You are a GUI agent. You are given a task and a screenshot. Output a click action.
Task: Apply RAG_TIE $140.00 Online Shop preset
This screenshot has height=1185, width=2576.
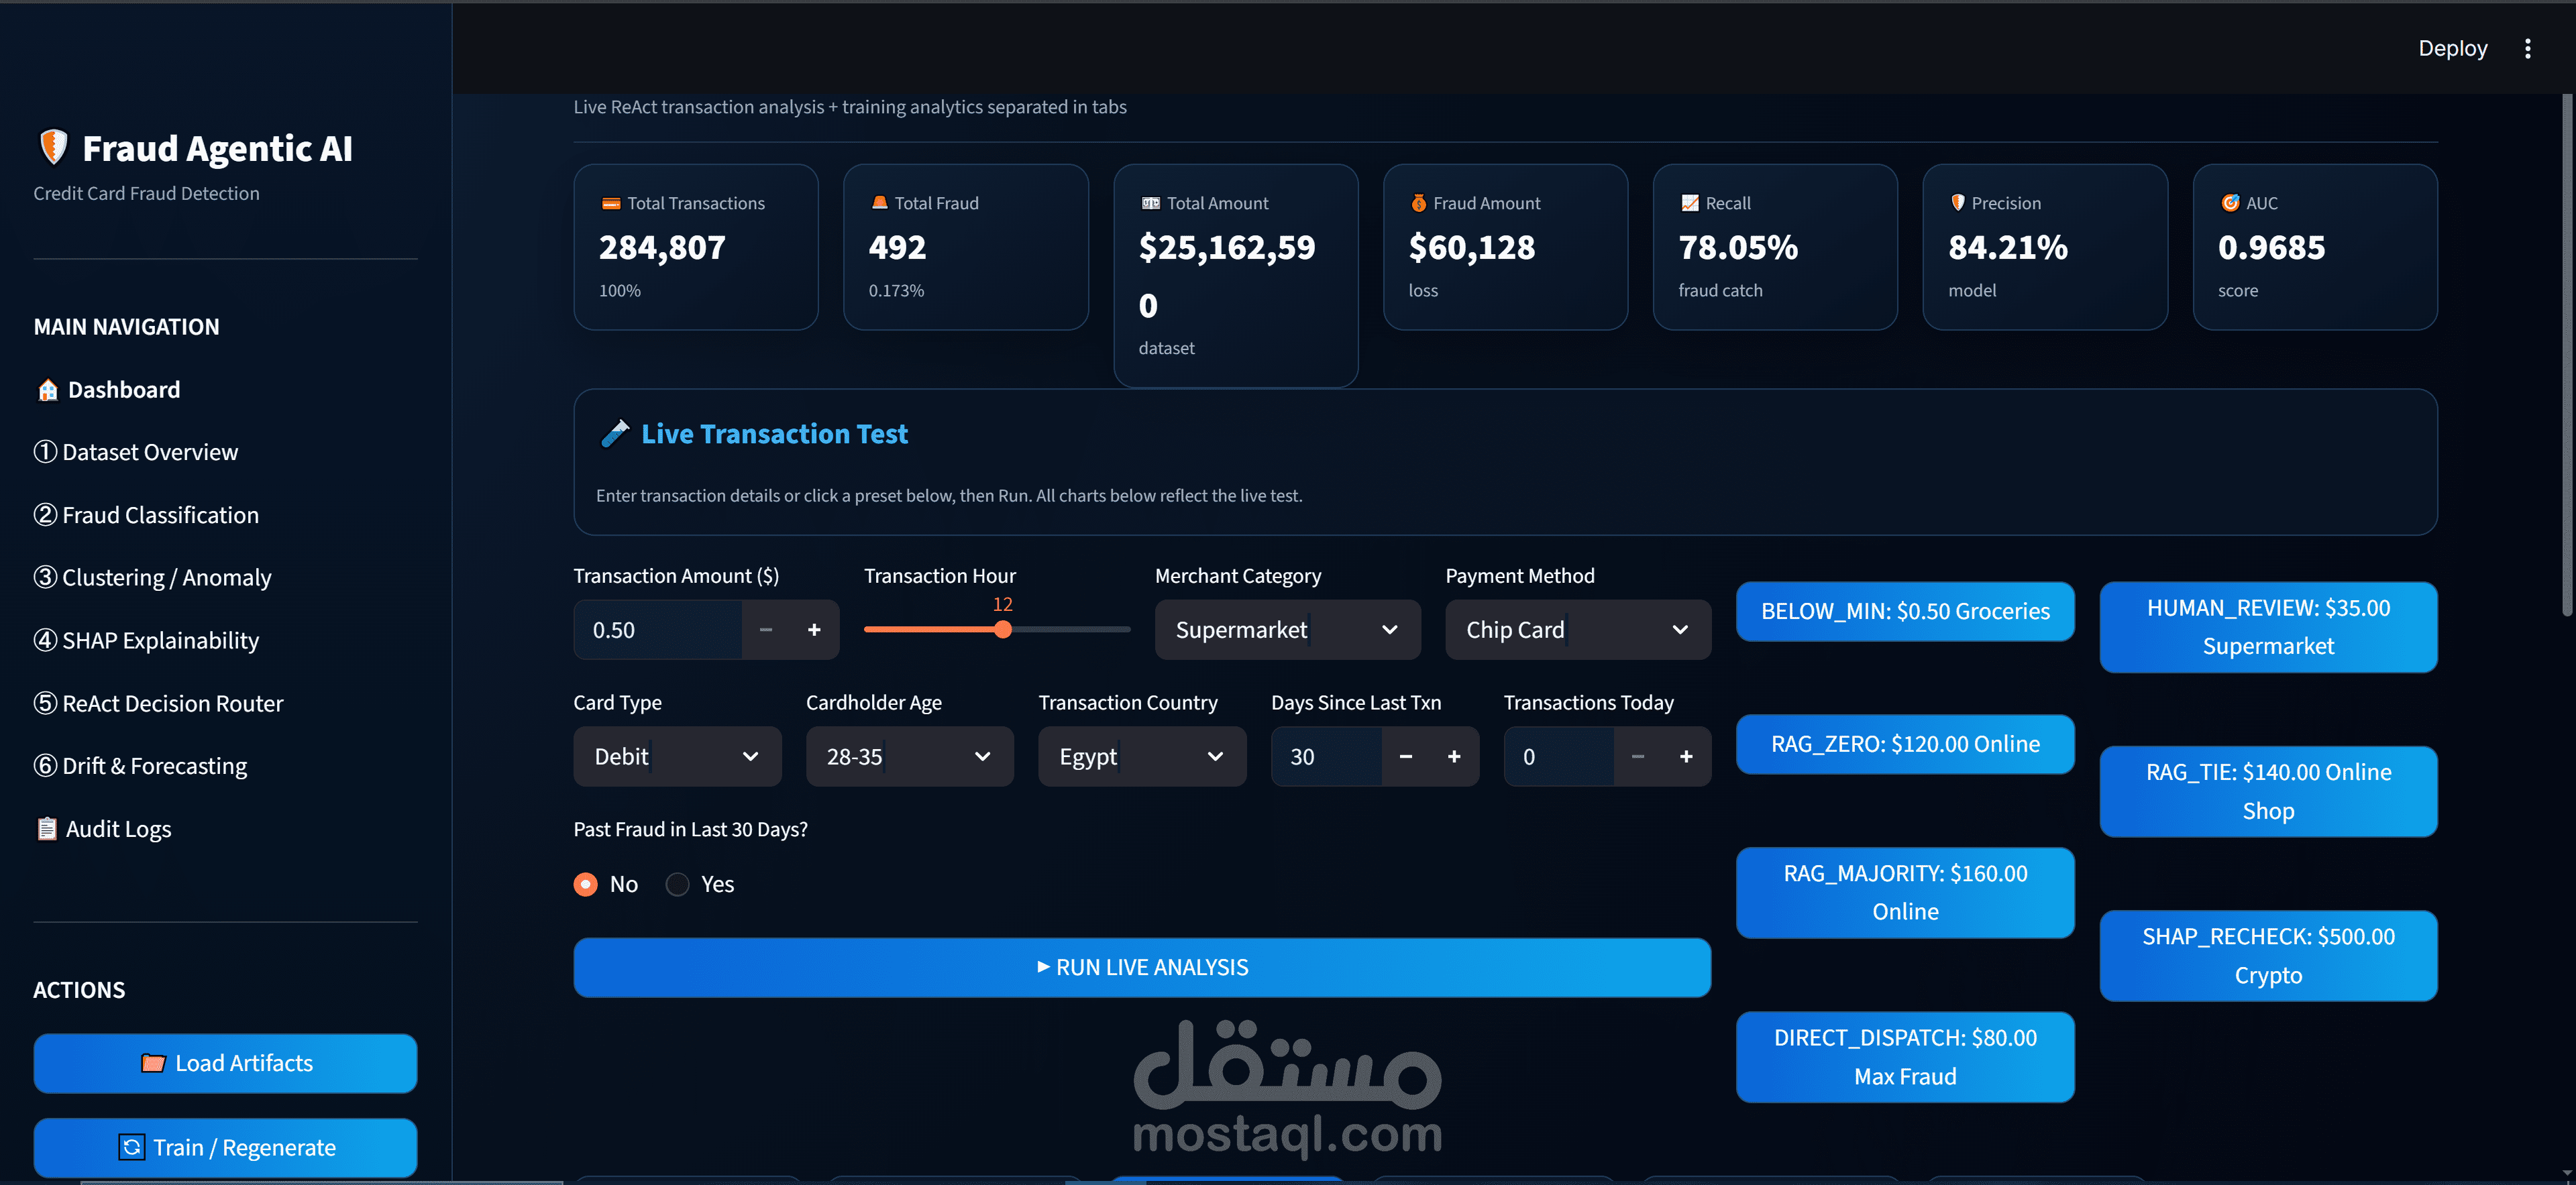pos(2268,791)
